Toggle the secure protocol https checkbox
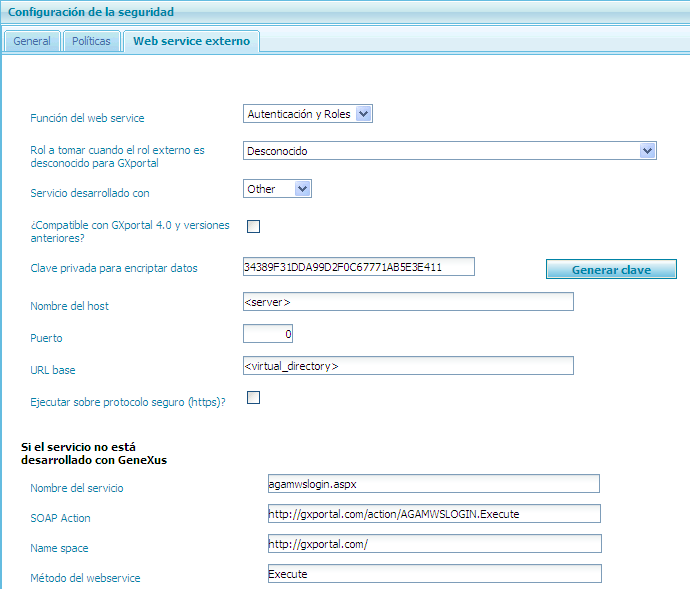 (x=253, y=398)
